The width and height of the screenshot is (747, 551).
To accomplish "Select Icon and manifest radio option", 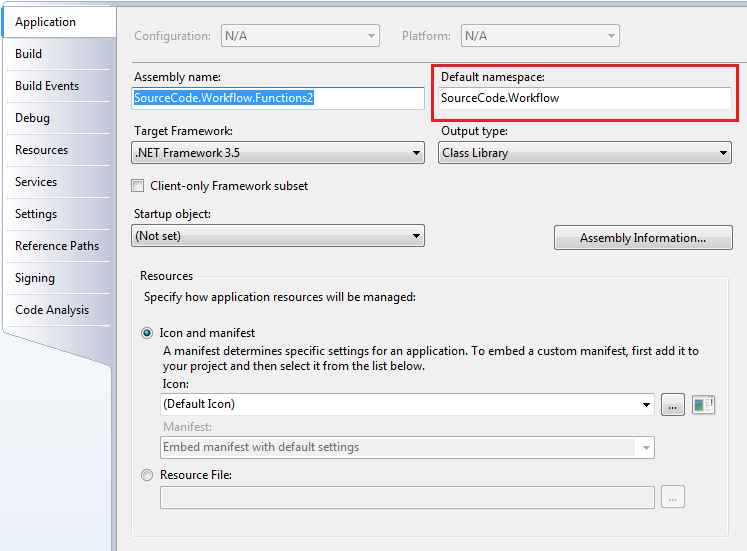I will (x=147, y=333).
